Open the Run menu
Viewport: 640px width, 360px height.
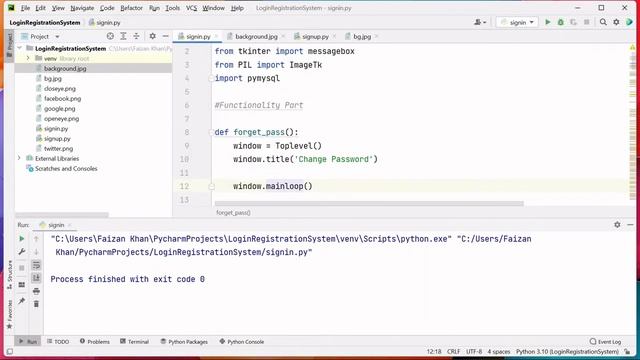tap(154, 8)
